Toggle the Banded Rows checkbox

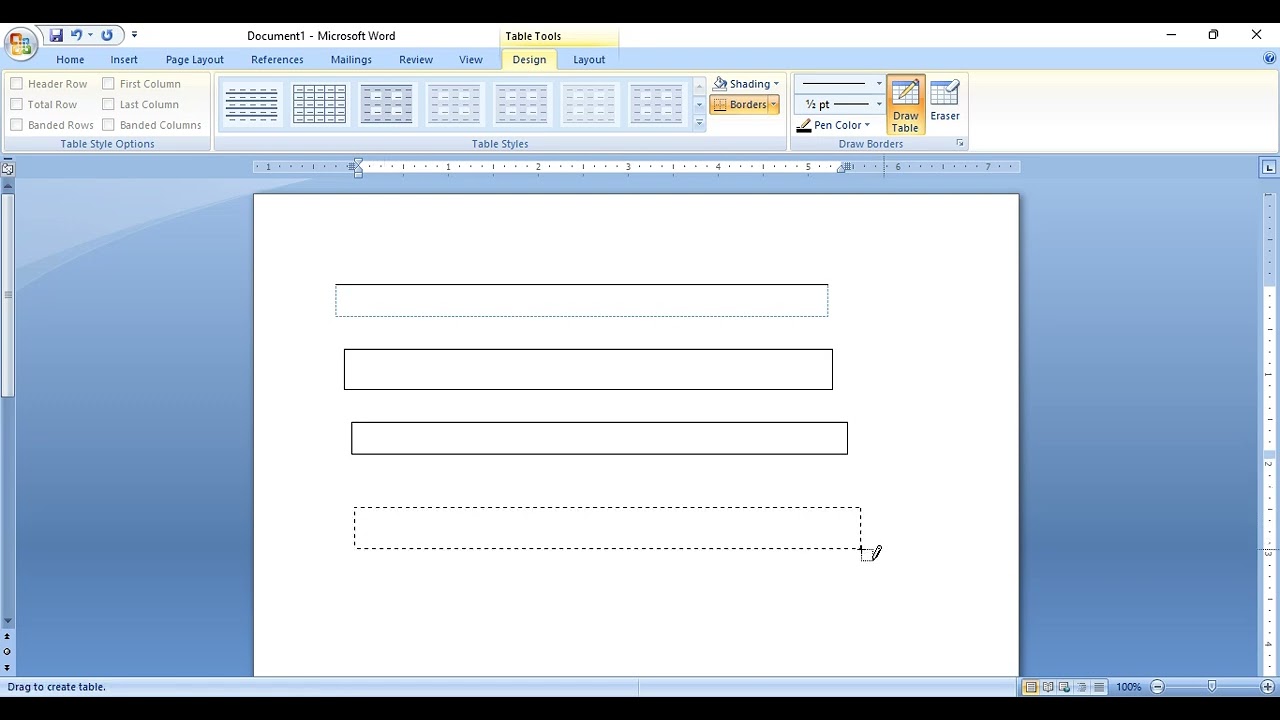[x=16, y=125]
